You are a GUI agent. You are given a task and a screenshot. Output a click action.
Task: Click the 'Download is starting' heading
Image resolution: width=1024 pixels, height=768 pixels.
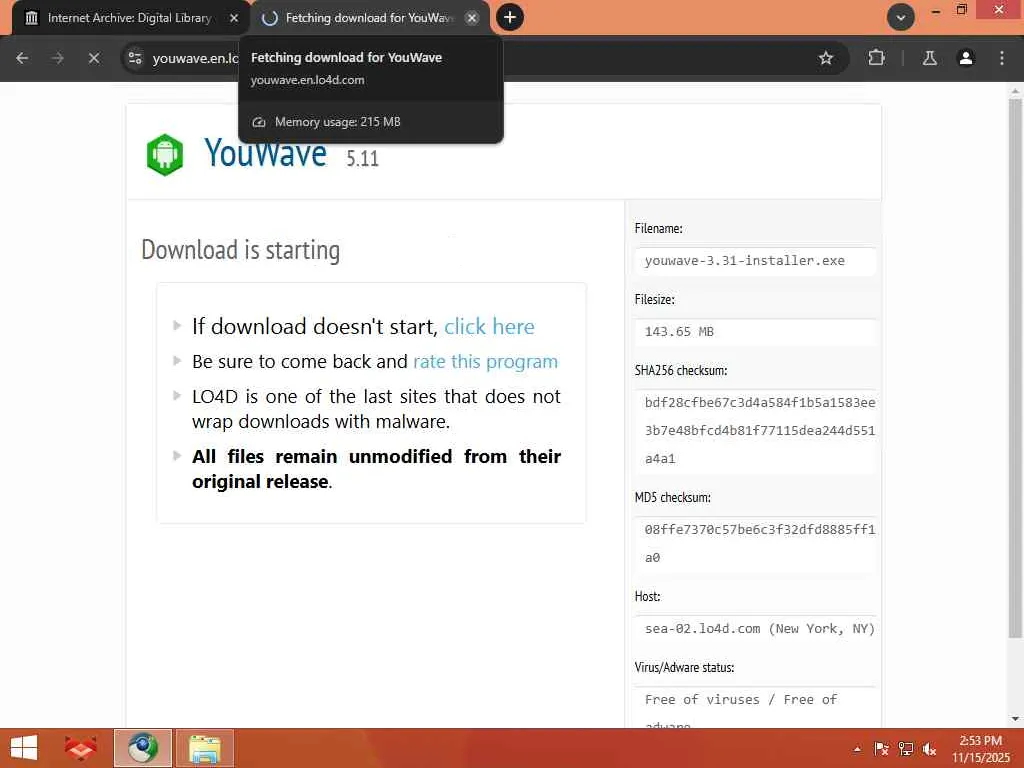[x=240, y=250]
